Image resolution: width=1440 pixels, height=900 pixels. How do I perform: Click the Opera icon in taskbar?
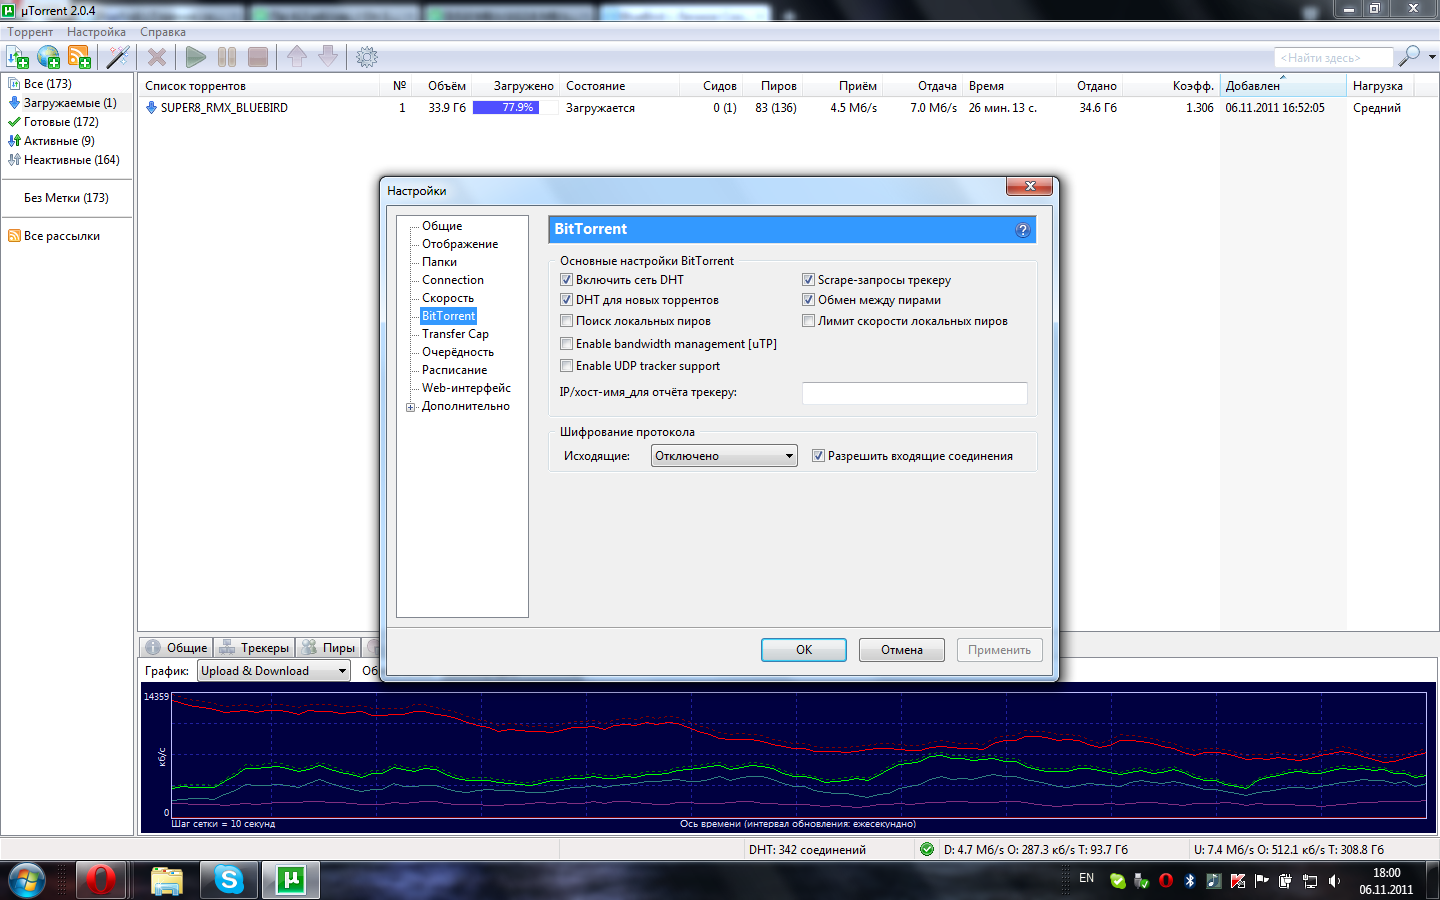(x=100, y=880)
